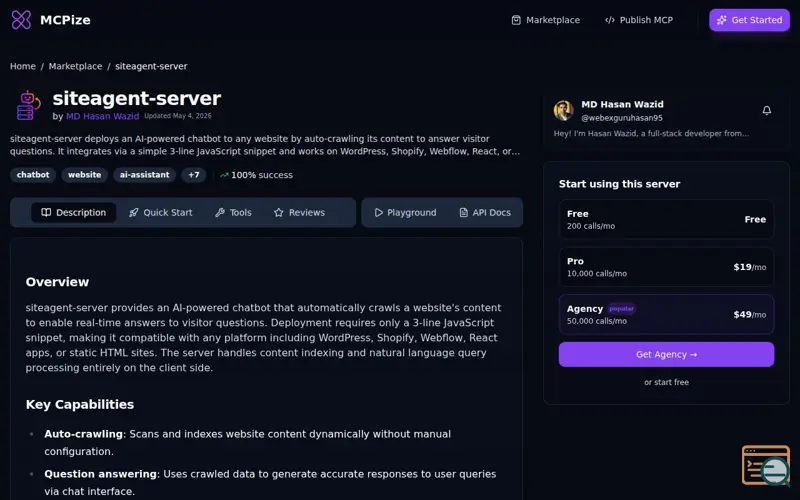Click the chatbot tag
This screenshot has height=500, width=800.
tap(33, 175)
